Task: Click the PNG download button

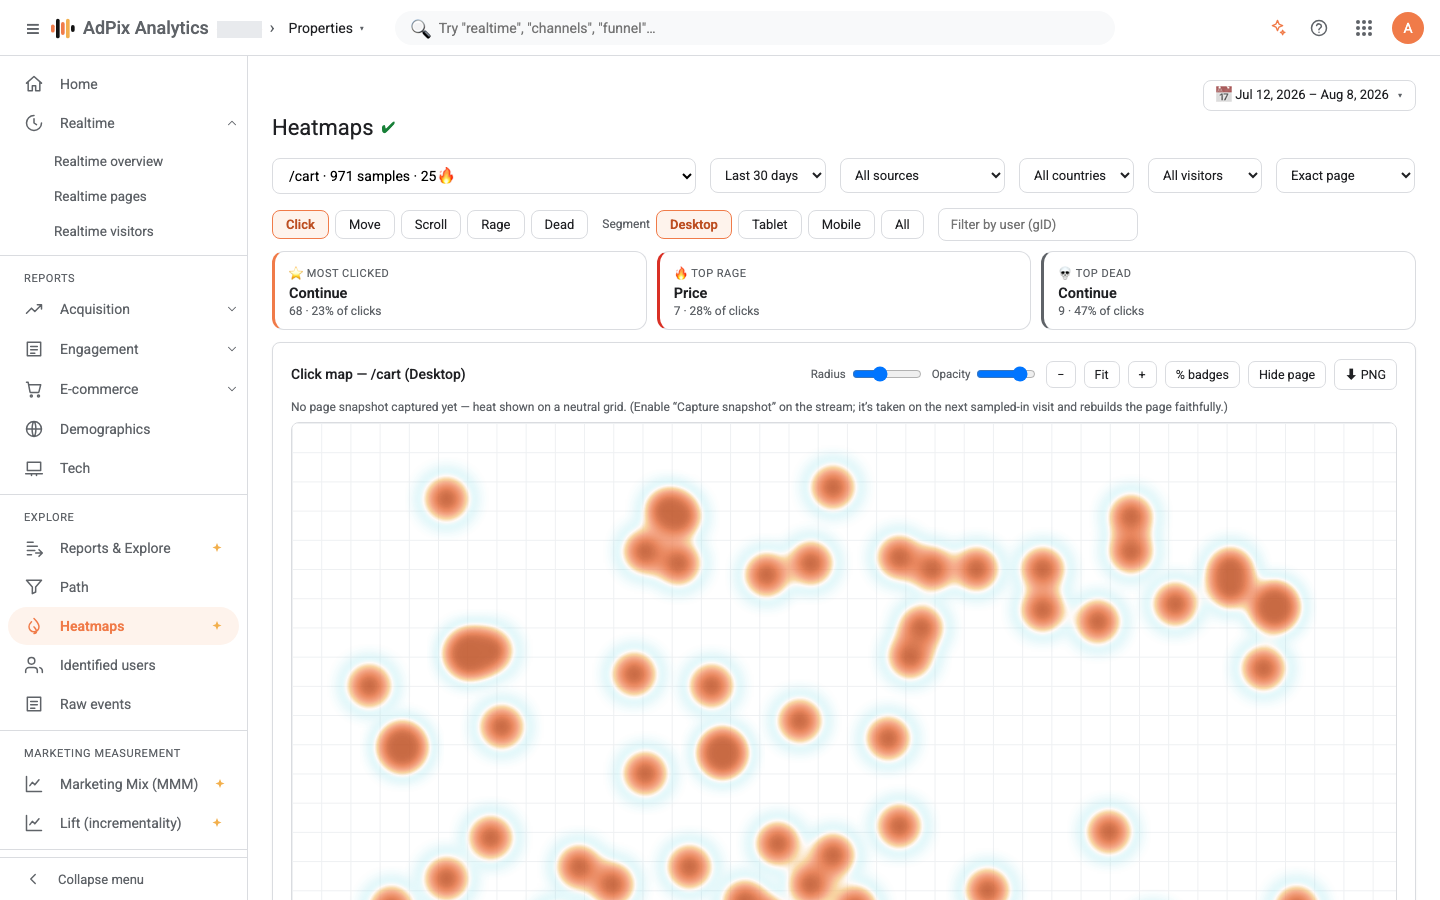Action: click(1365, 374)
